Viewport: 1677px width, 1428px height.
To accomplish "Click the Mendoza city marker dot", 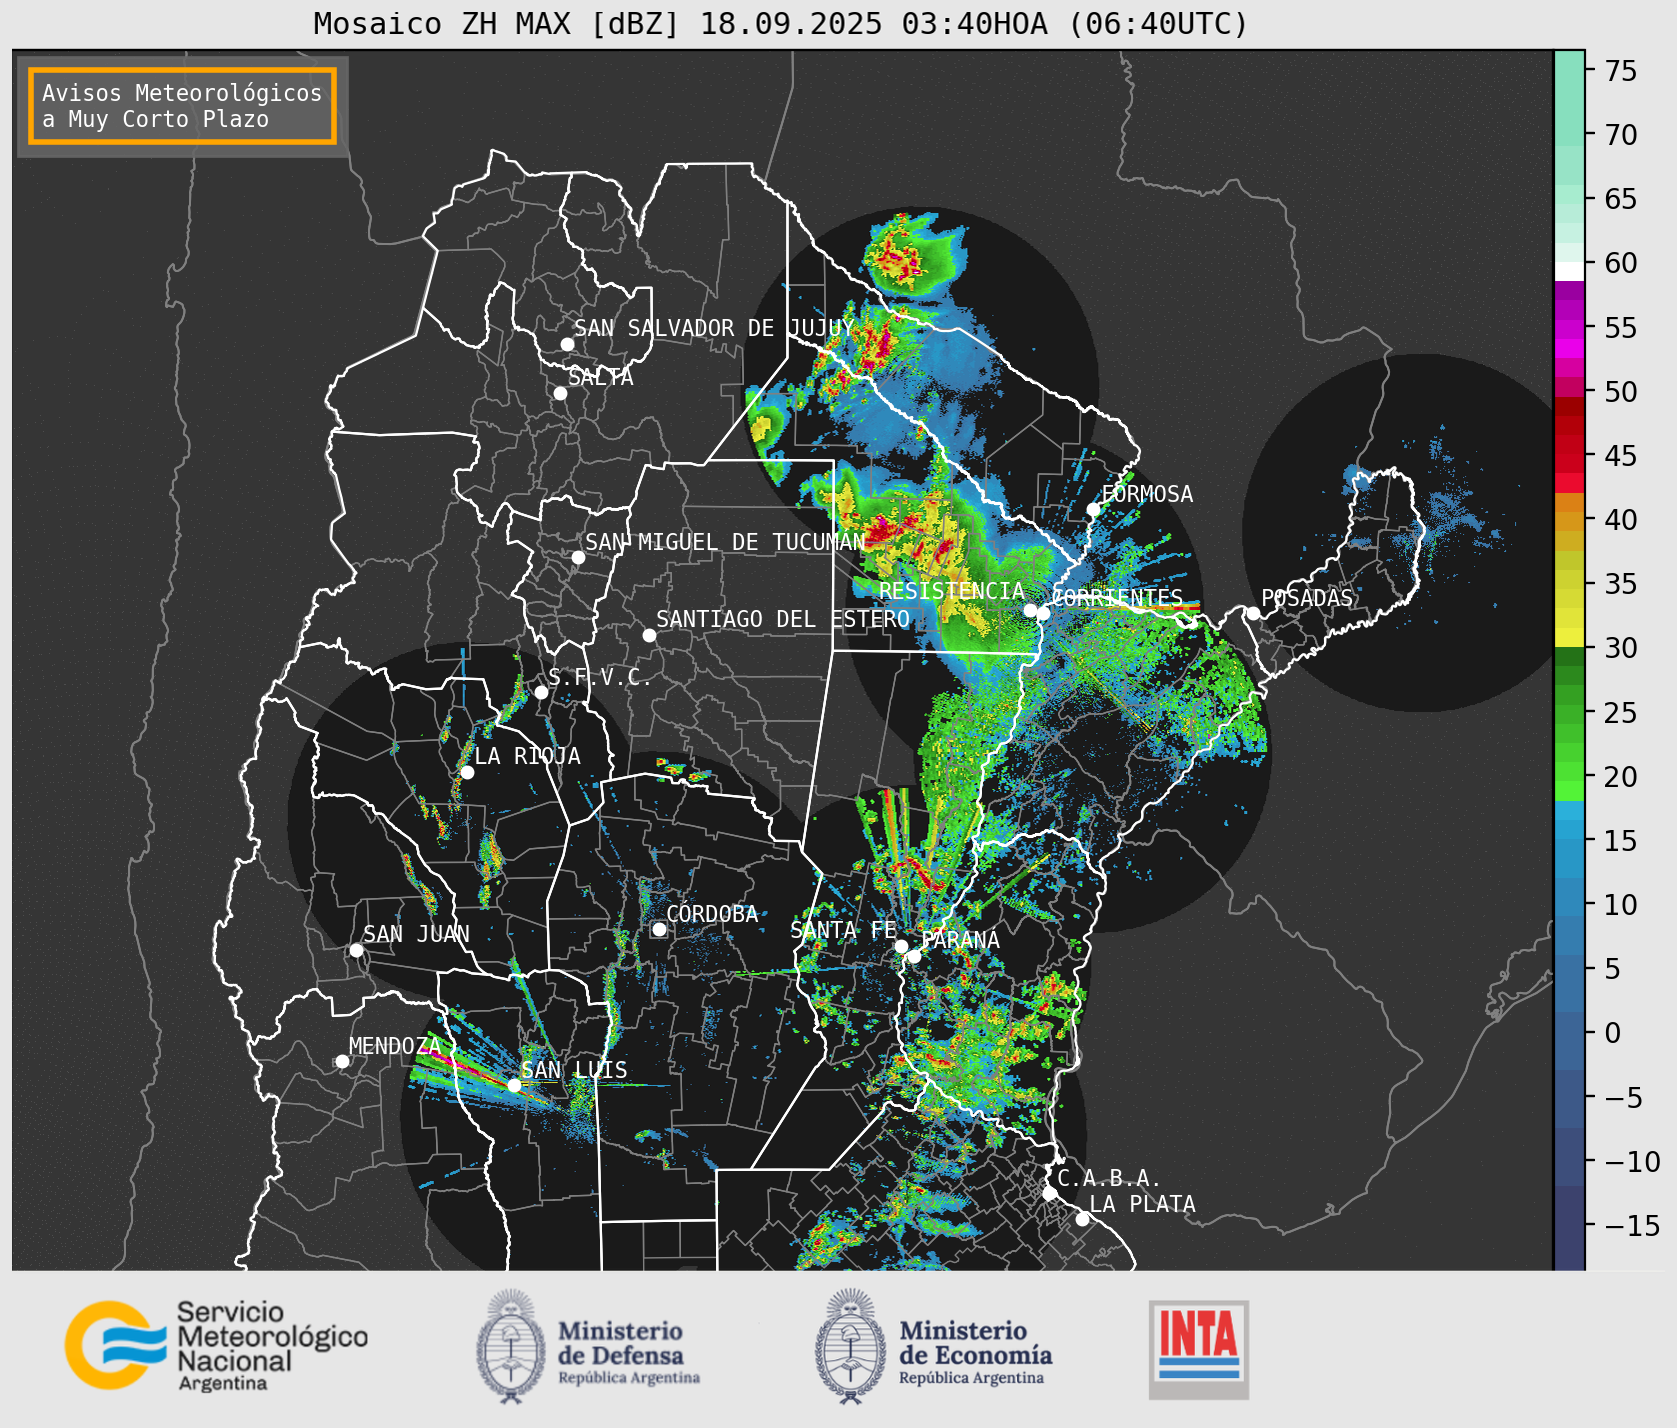I will pos(342,1061).
